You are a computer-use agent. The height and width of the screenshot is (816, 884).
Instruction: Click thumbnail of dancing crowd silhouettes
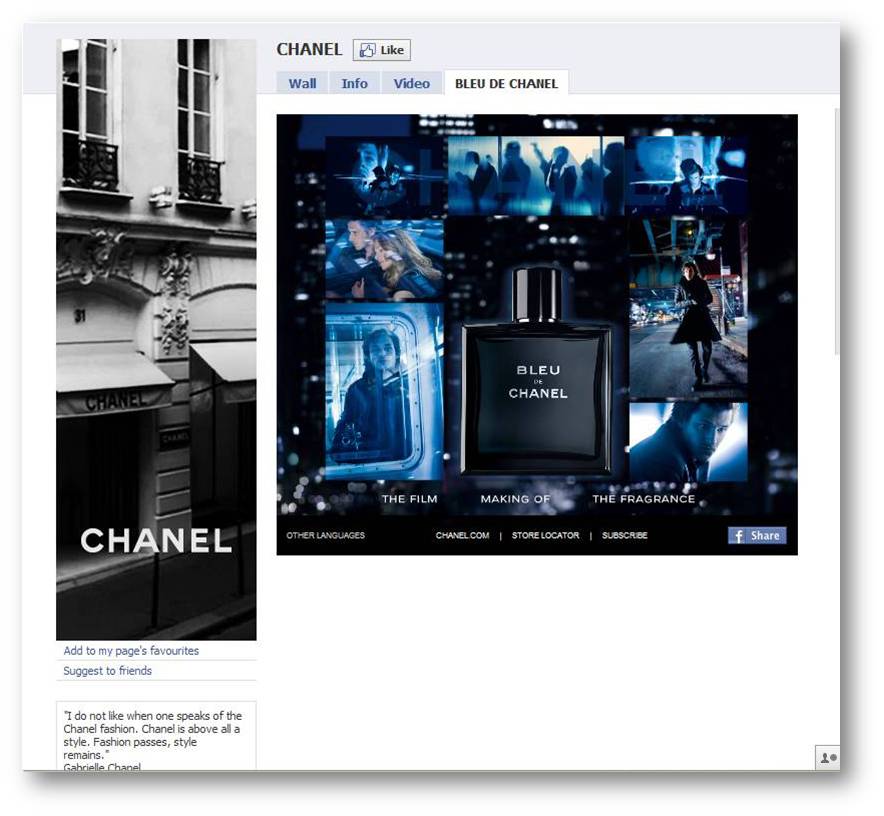point(536,175)
